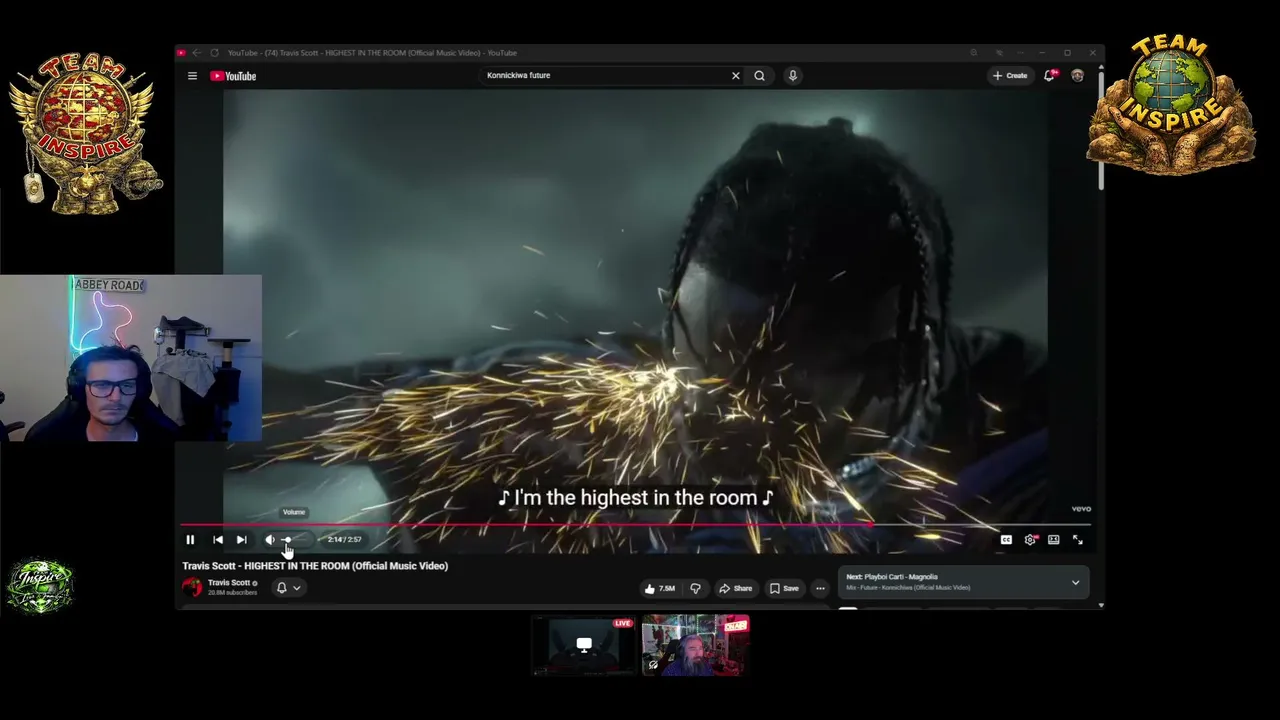This screenshot has height=720, width=1280.
Task: Open the Travis Scott channel name link
Action: pyautogui.click(x=229, y=583)
